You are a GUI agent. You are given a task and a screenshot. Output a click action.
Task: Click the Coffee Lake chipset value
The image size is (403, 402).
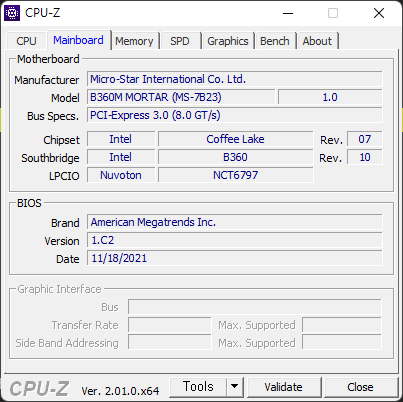[236, 139]
